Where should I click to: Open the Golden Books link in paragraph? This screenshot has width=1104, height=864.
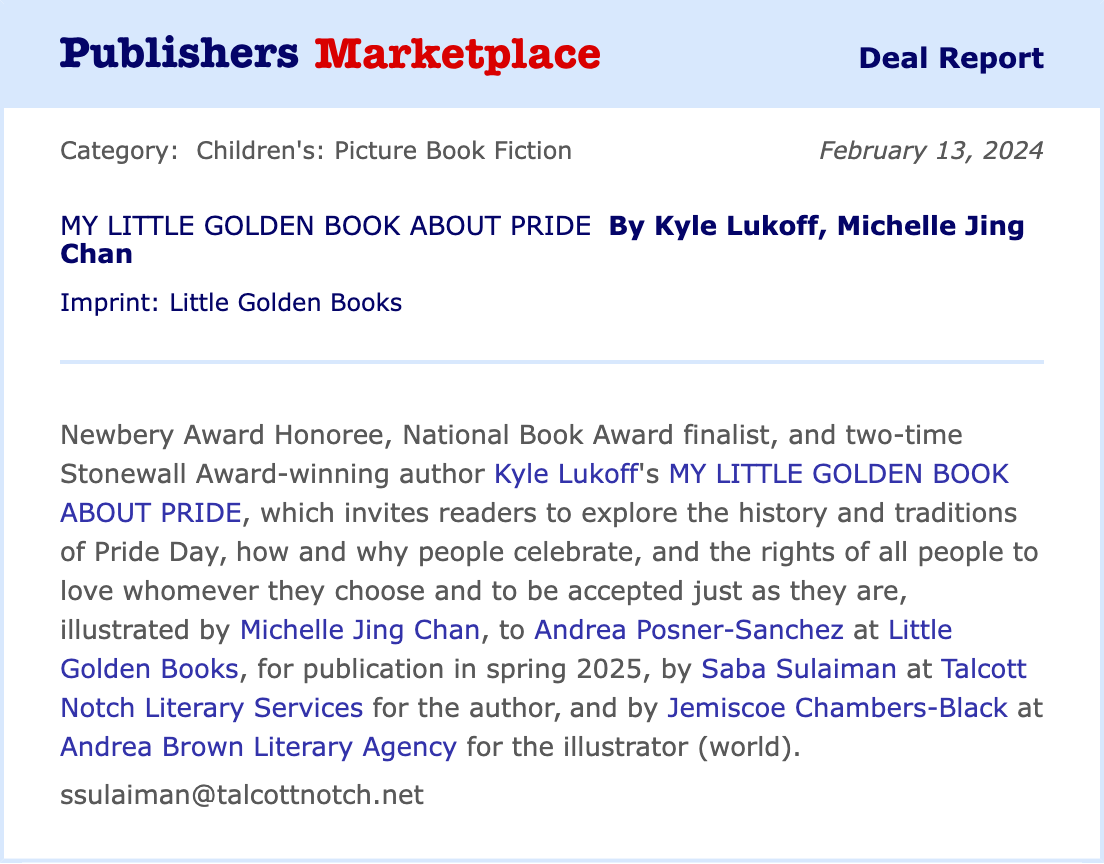click(x=150, y=669)
